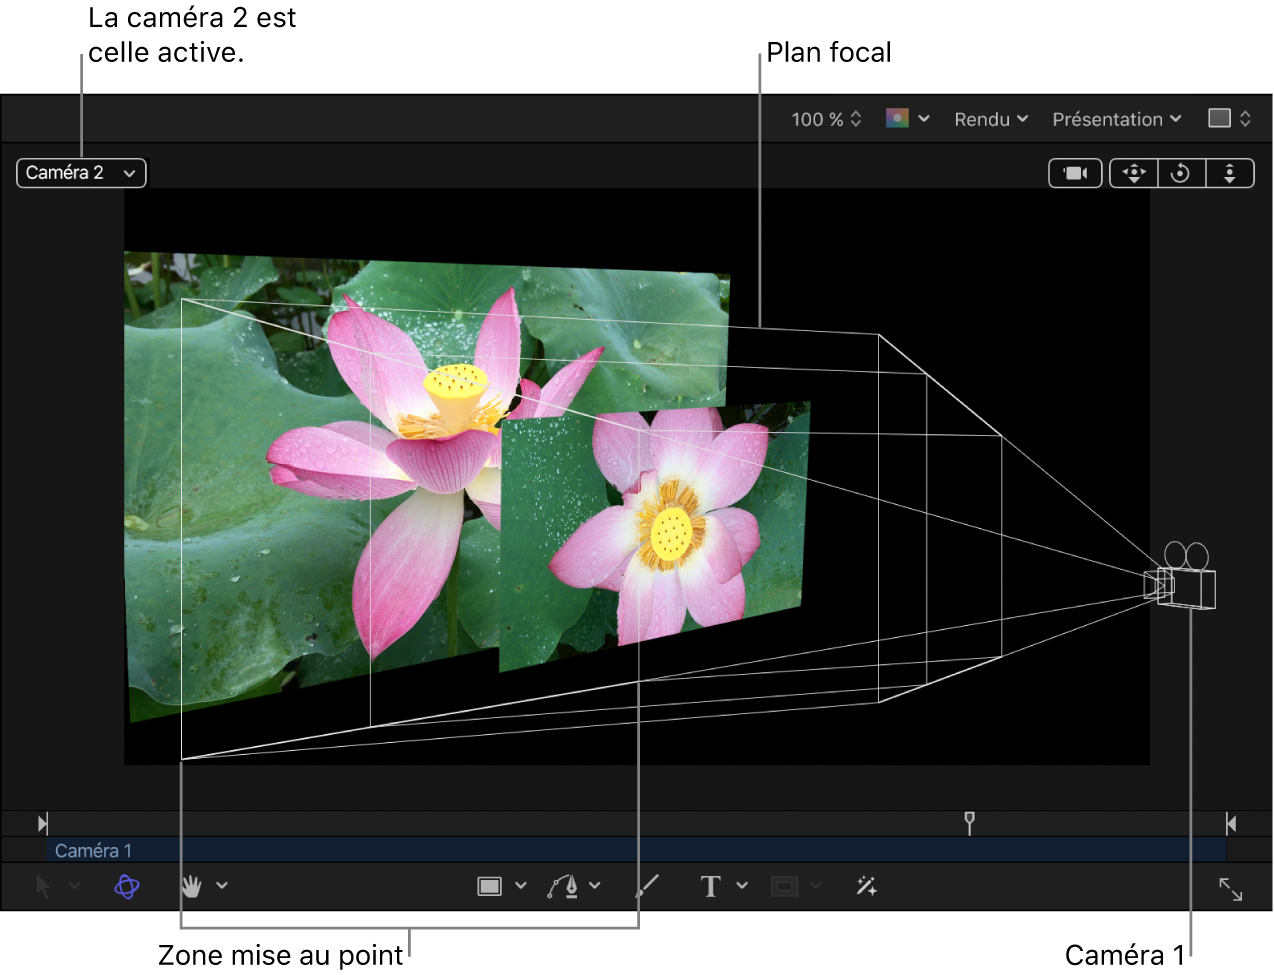Open the Caméra 2 view dropdown
The image size is (1274, 975).
[x=81, y=173]
